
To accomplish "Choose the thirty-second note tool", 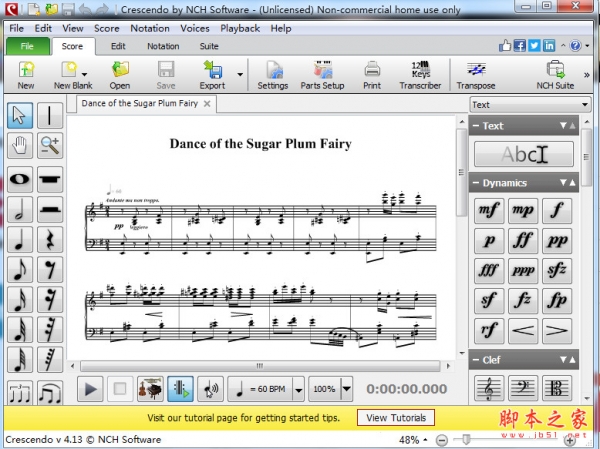I will pos(20,330).
